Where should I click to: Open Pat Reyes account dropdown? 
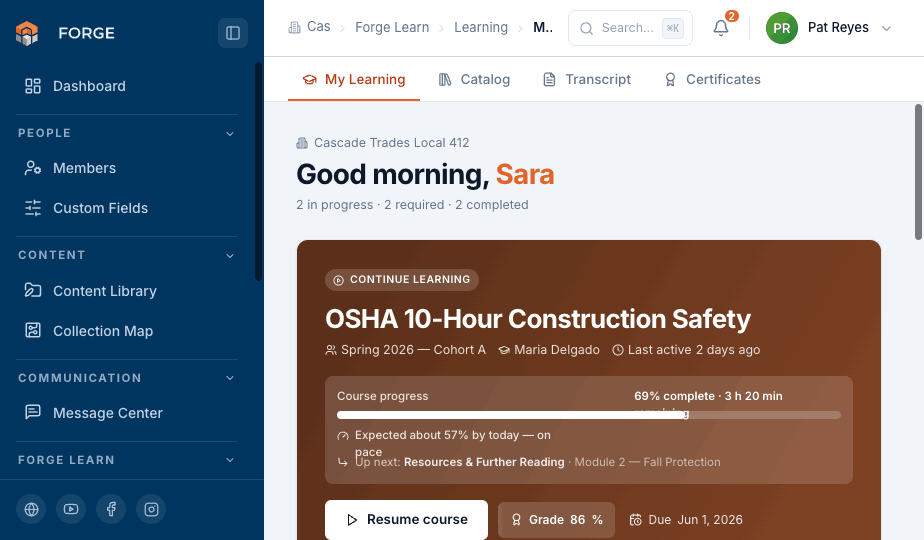[x=829, y=28]
